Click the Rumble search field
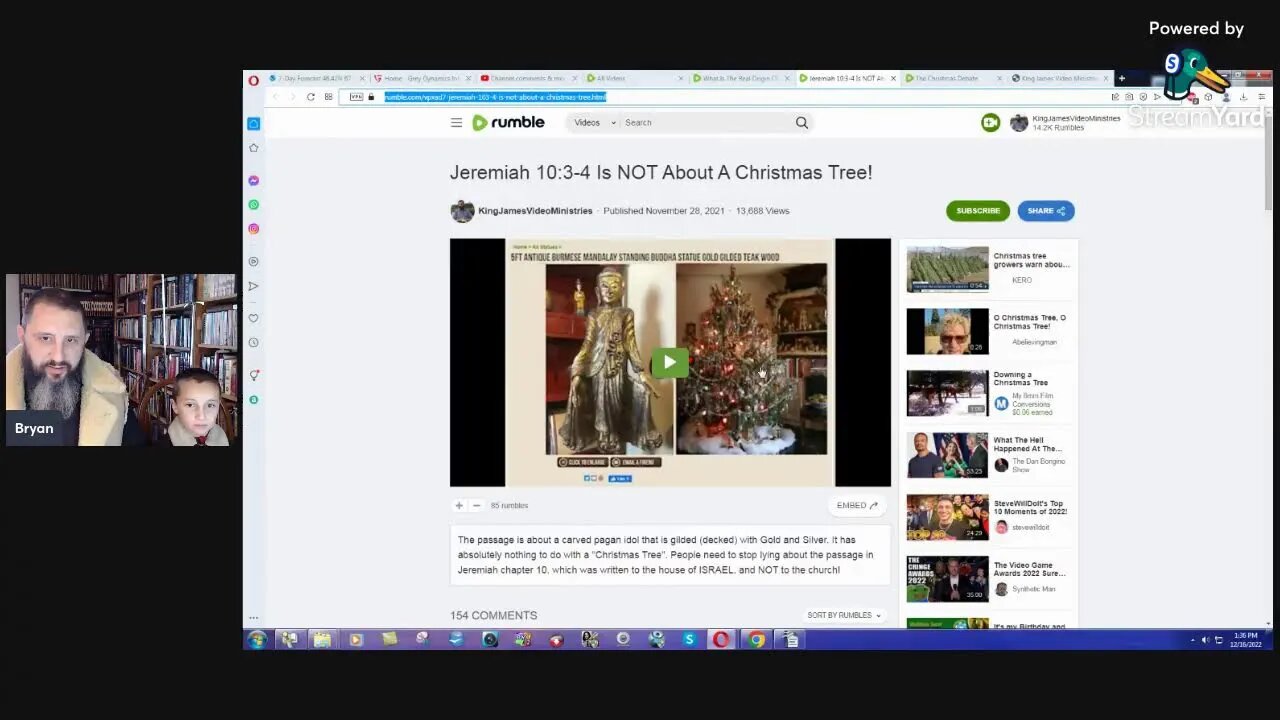 coord(705,122)
